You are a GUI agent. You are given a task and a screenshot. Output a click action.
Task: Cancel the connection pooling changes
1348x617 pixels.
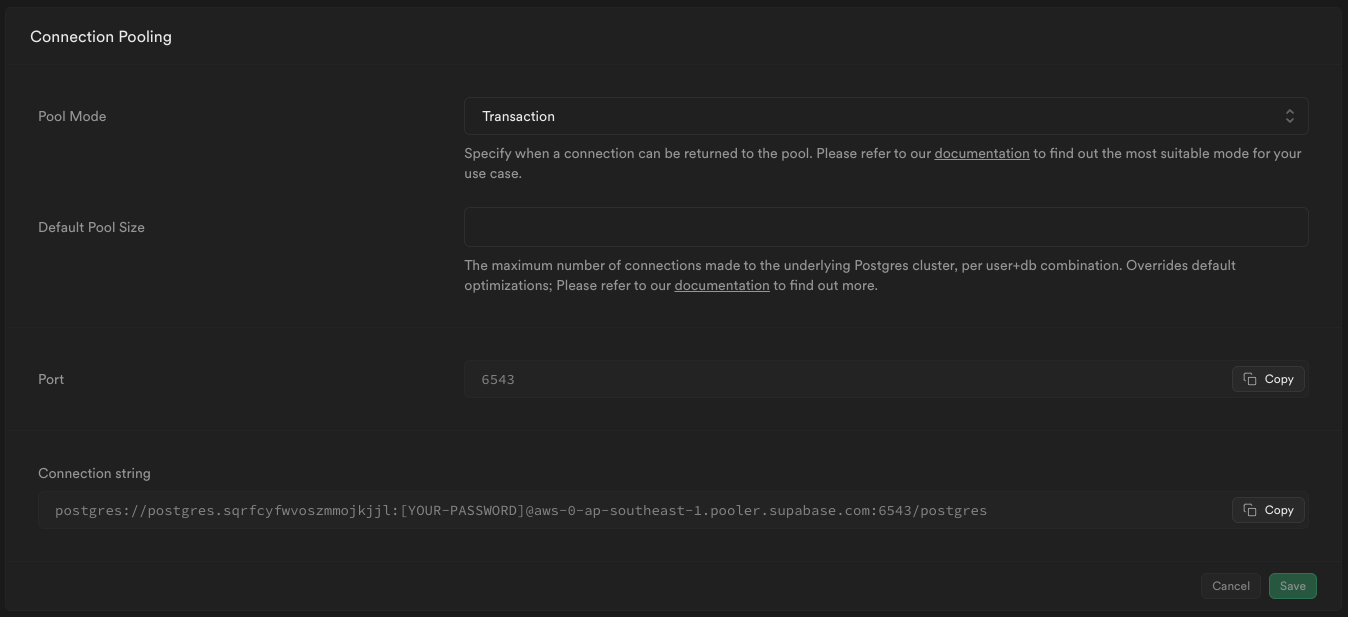pos(1230,586)
